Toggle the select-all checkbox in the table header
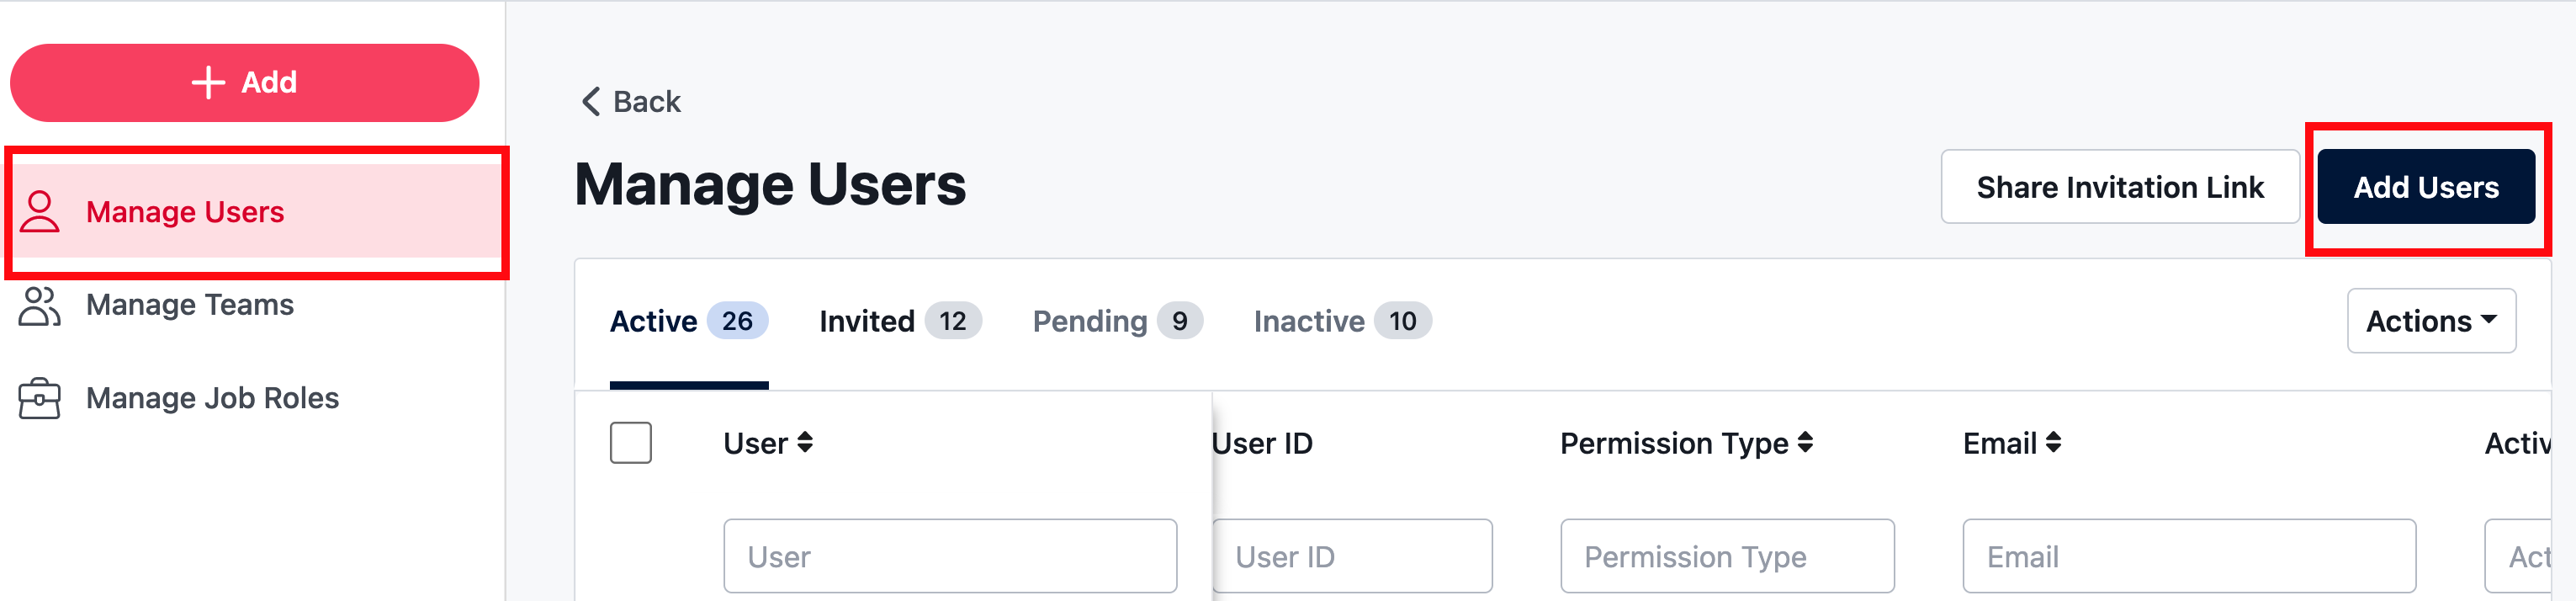This screenshot has height=601, width=2576. [631, 443]
